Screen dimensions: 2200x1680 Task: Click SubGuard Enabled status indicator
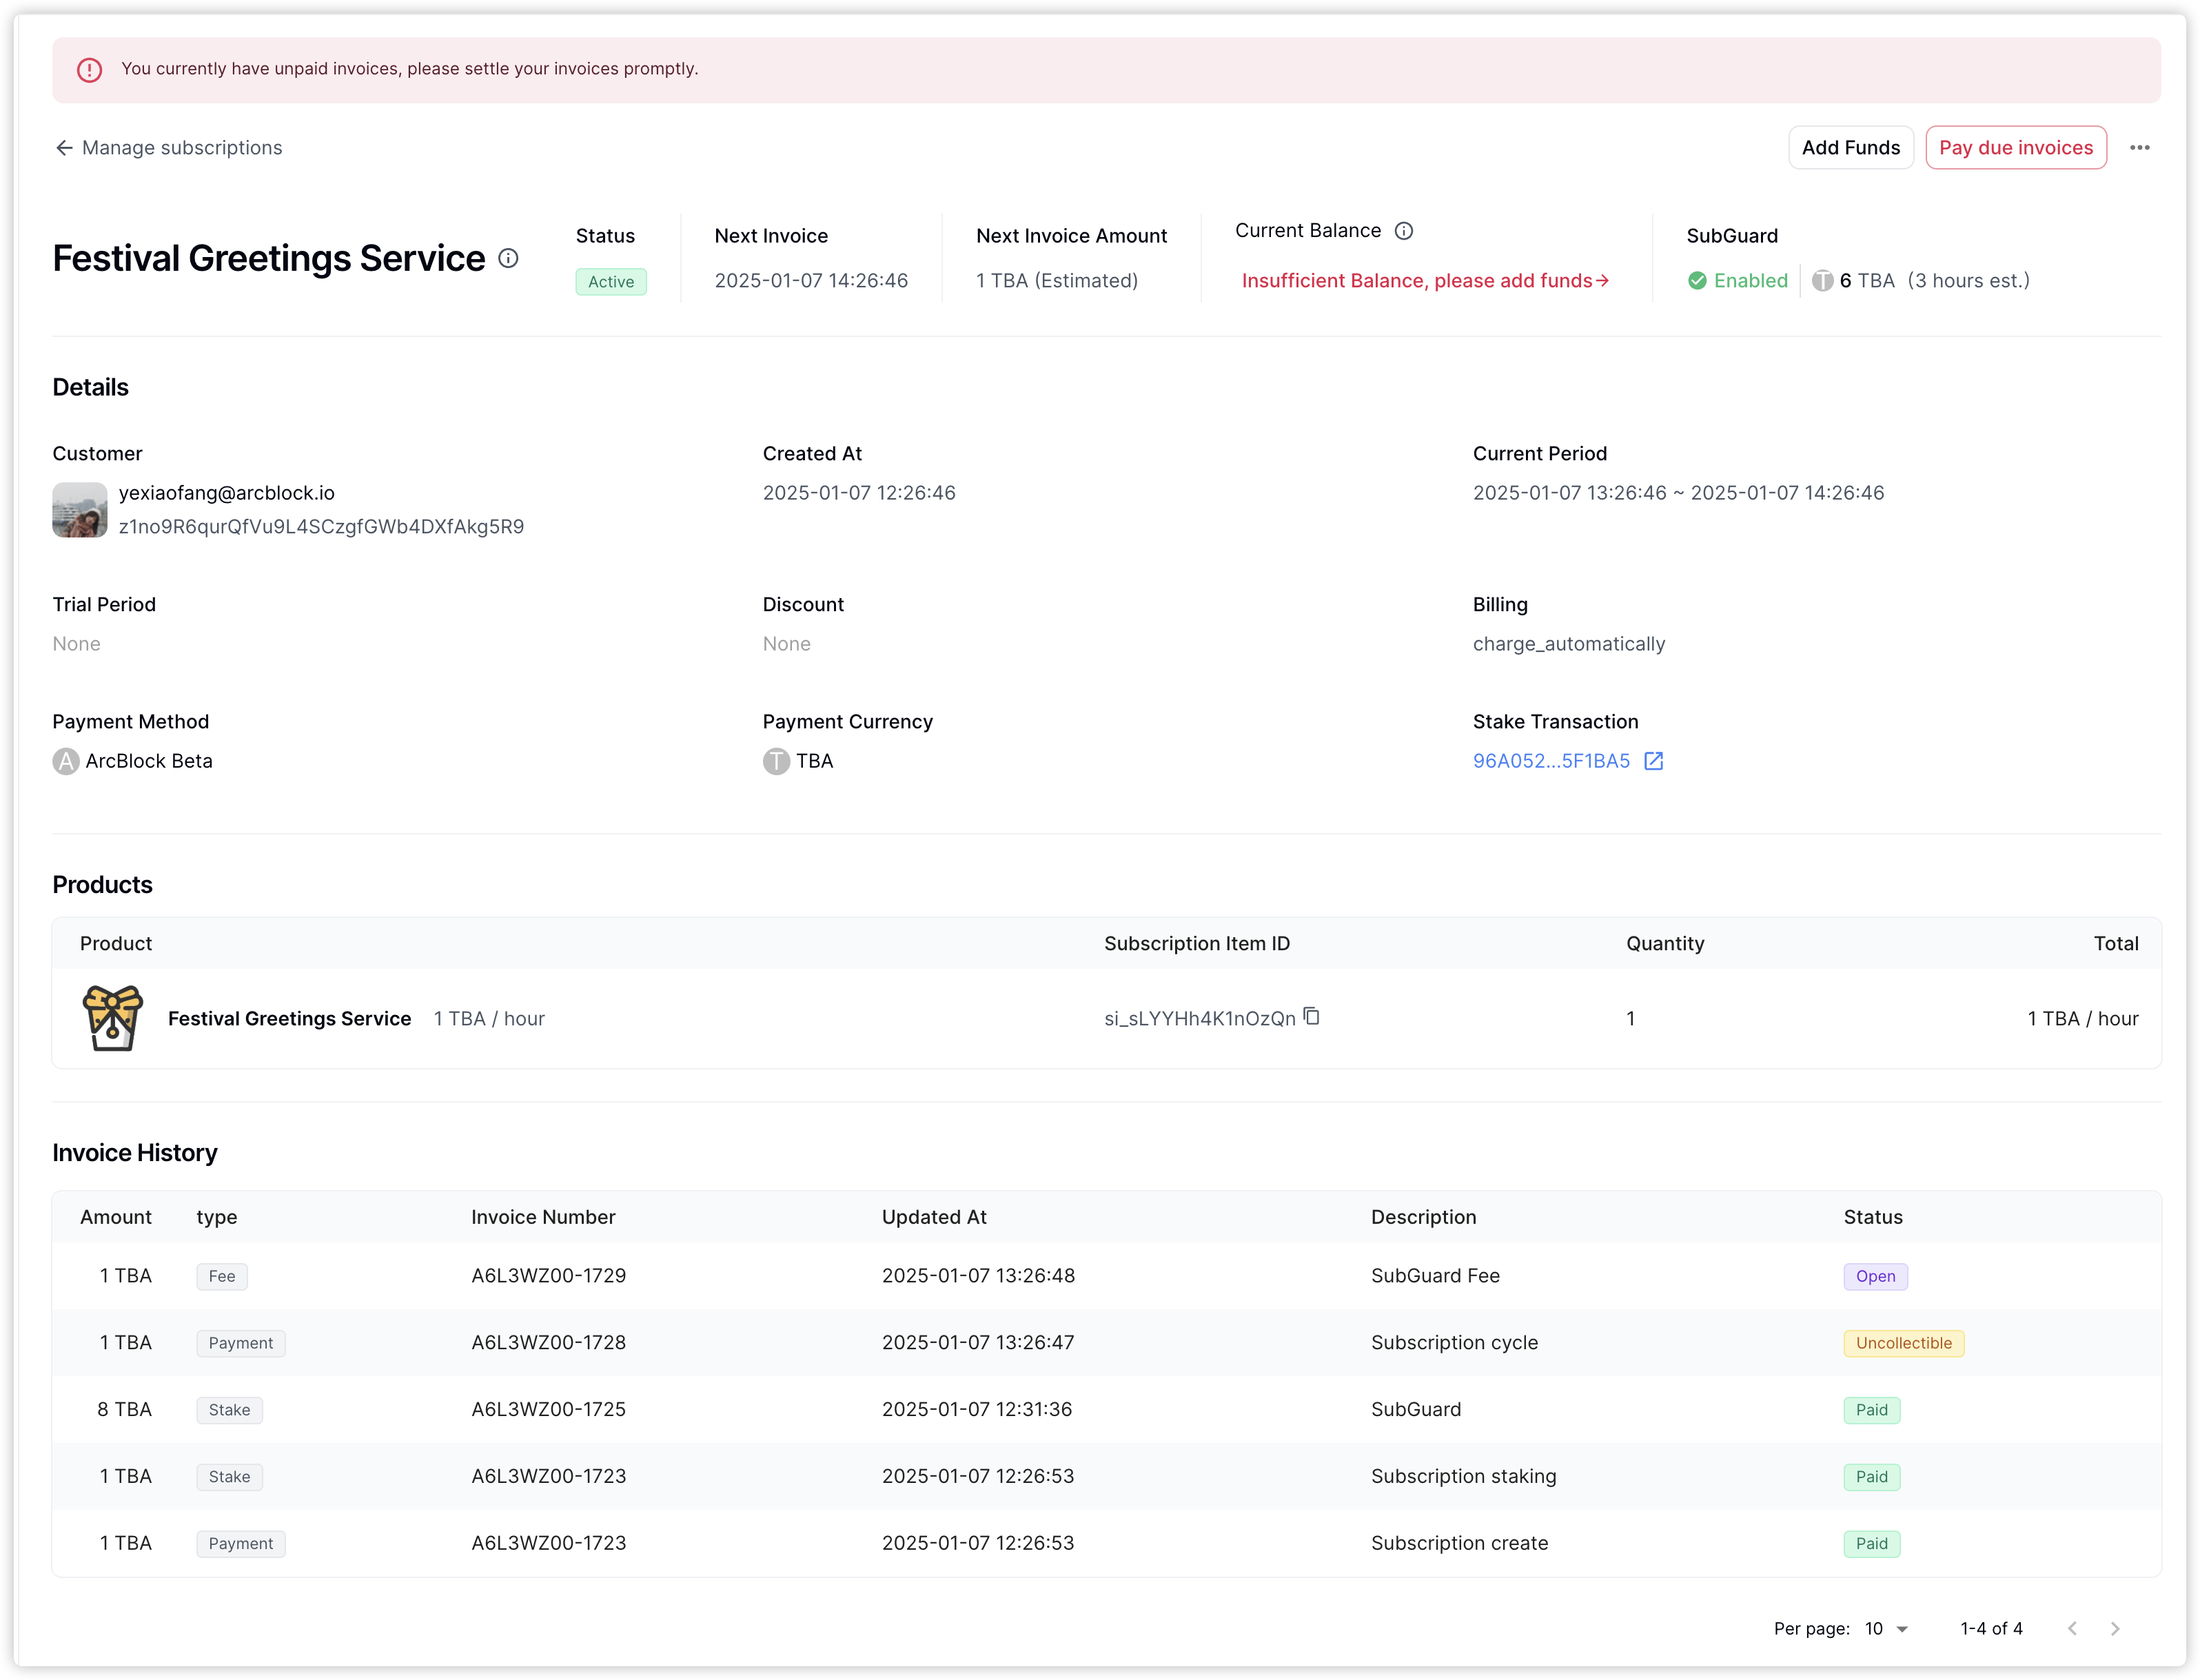coord(1738,281)
